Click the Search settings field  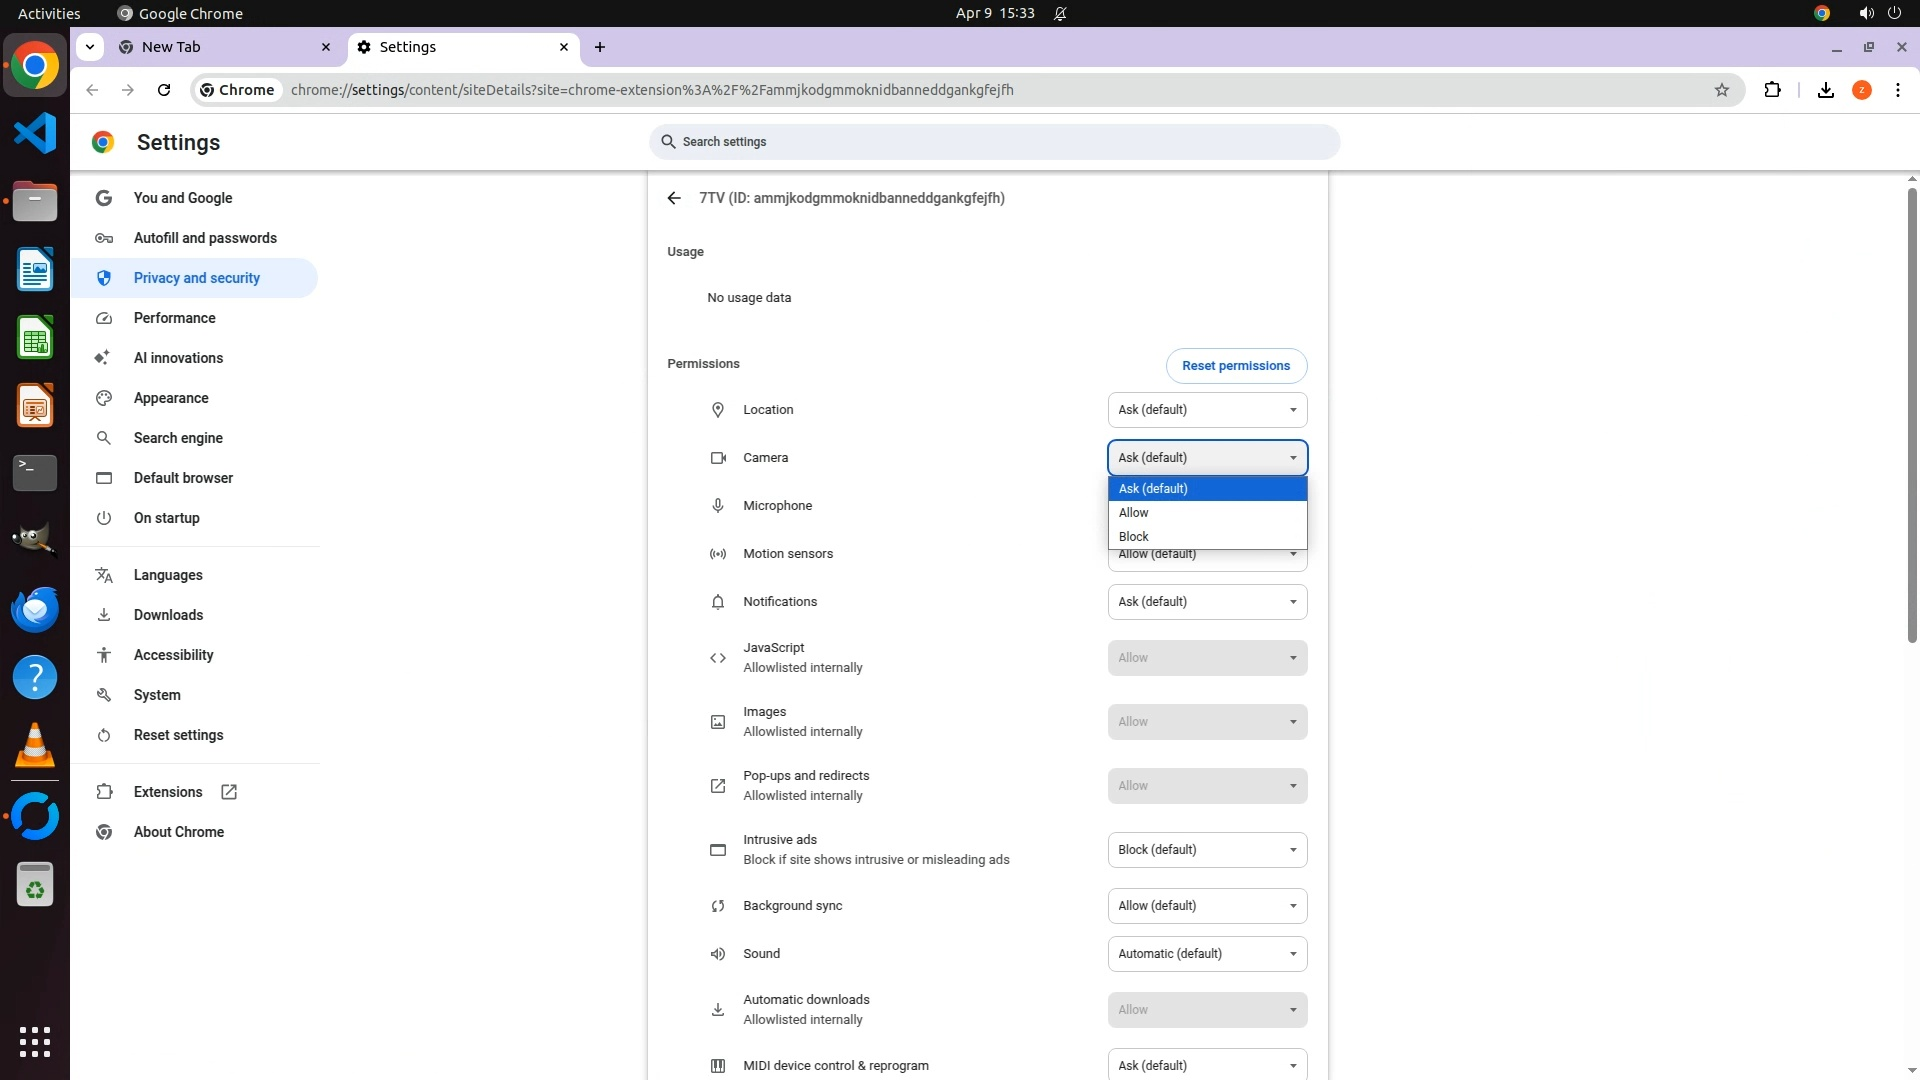tap(994, 142)
